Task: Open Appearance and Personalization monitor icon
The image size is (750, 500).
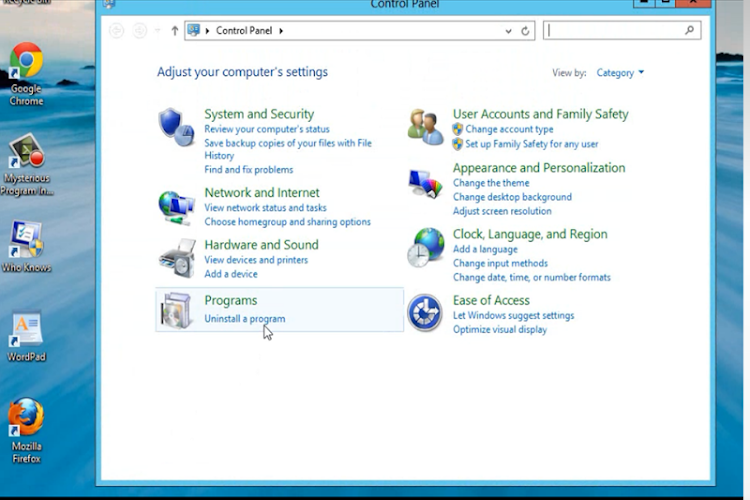Action: [x=425, y=184]
